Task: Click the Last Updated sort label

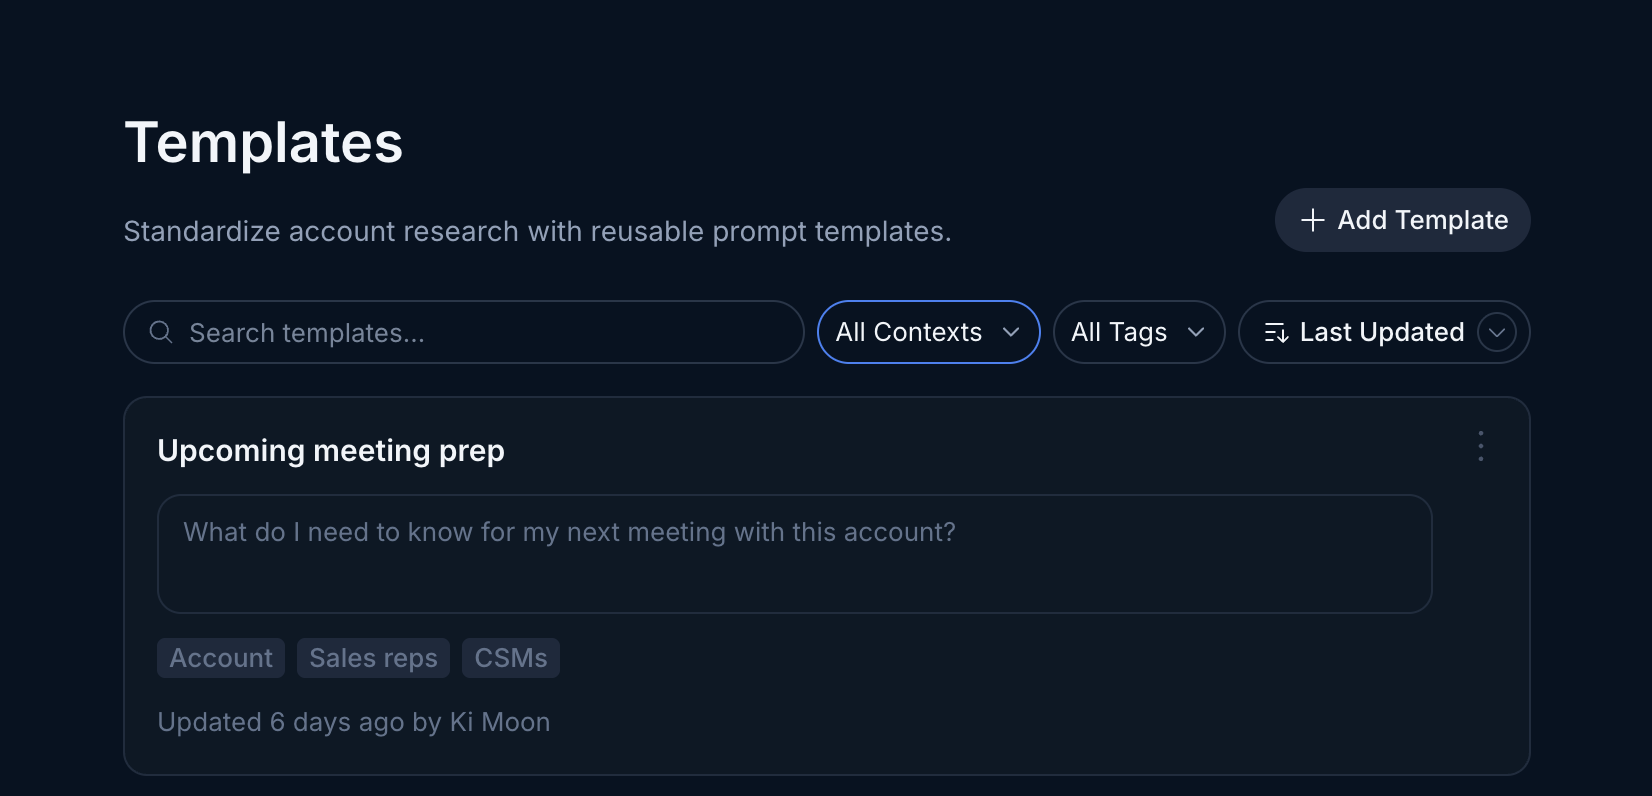Action: [1382, 332]
